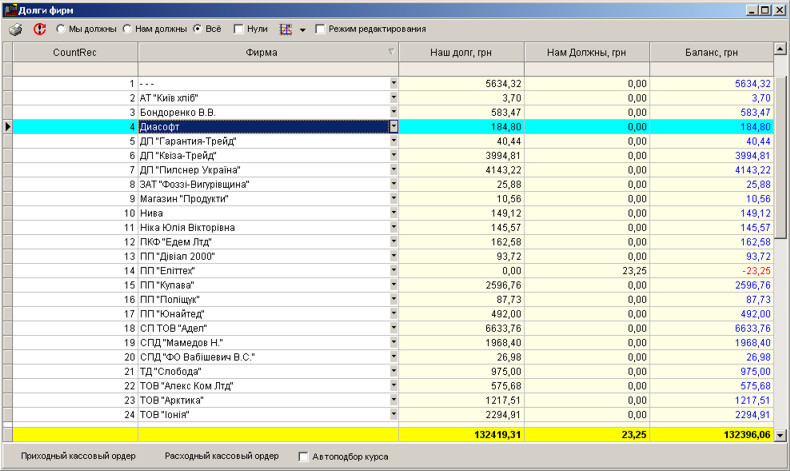Select the 'Мы должны' radio button
790x471 pixels.
coord(62,29)
